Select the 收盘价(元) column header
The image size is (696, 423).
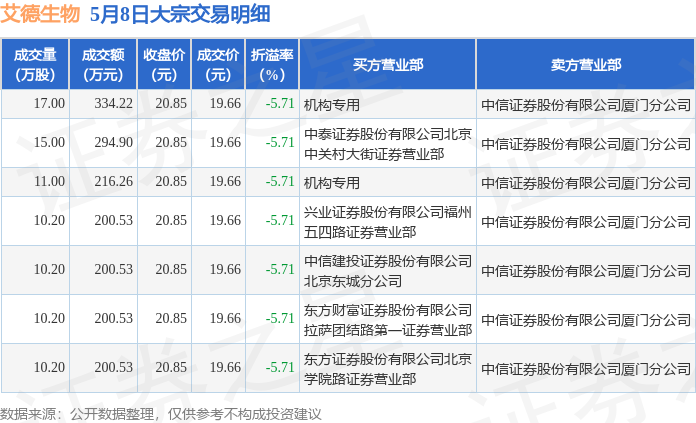164,64
